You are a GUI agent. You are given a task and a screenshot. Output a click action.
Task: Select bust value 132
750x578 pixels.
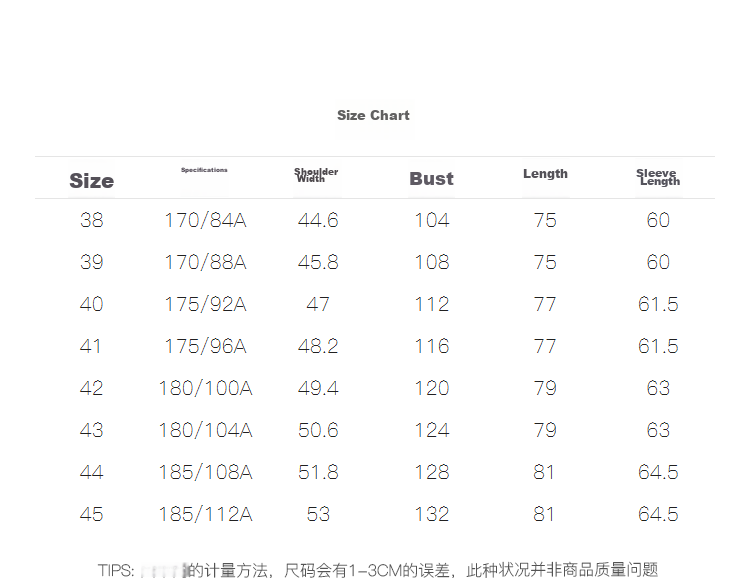432,514
